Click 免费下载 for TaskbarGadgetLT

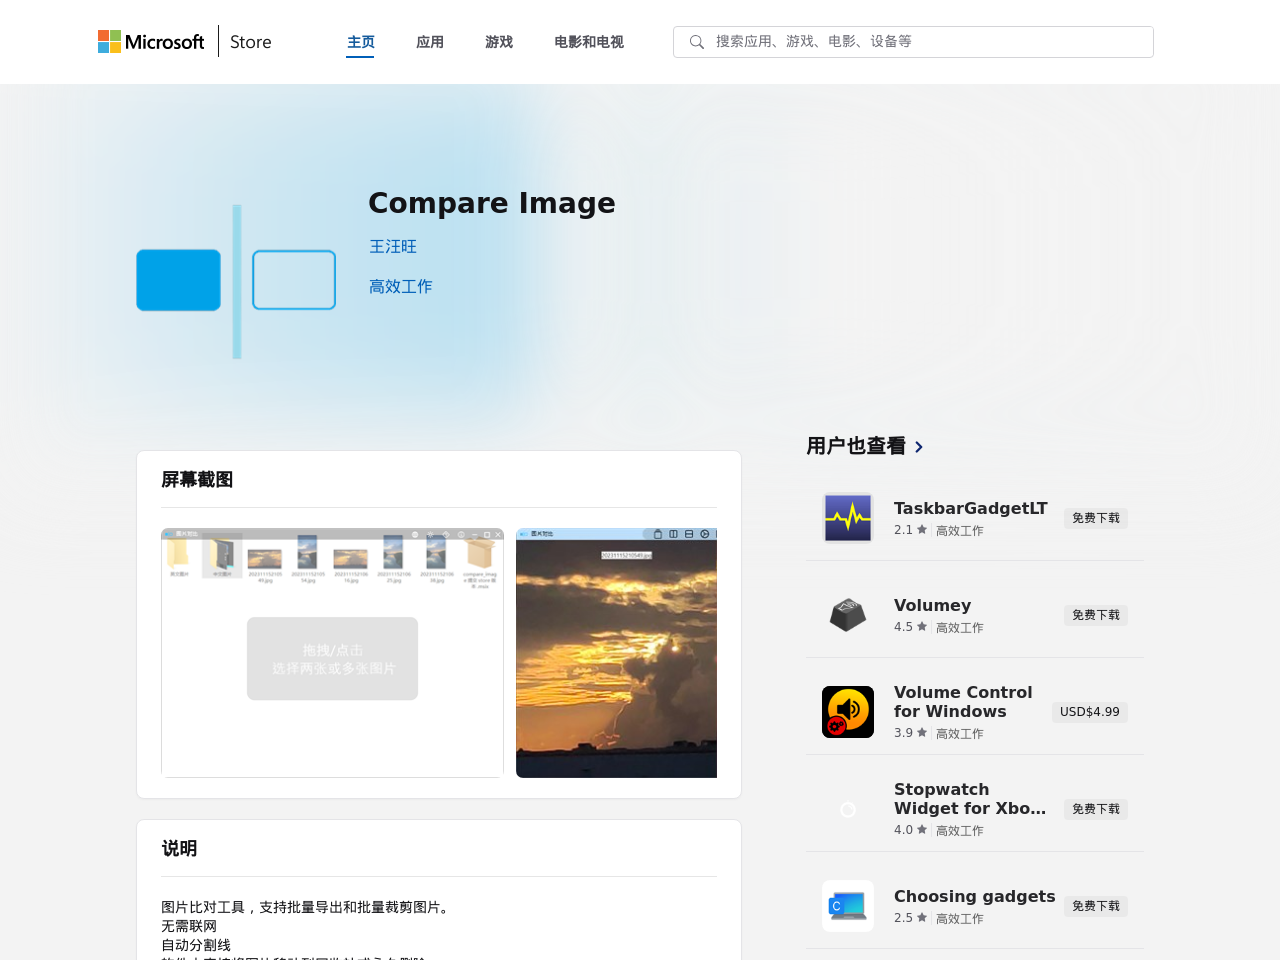(1095, 516)
